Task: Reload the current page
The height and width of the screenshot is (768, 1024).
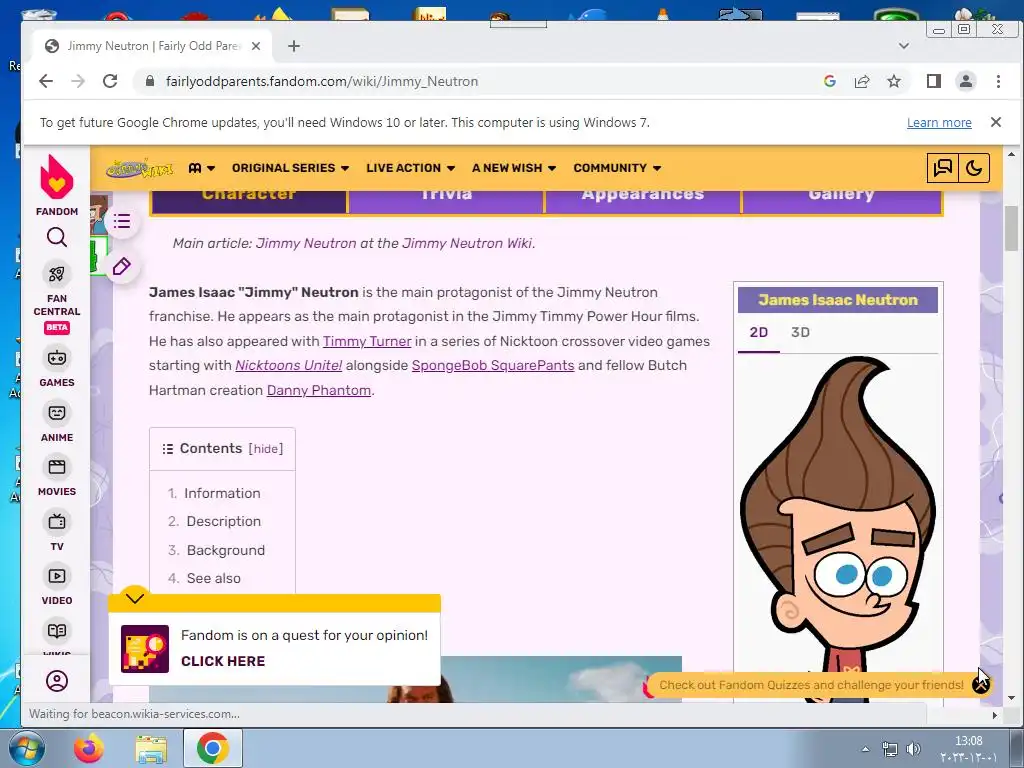Action: pos(110,81)
